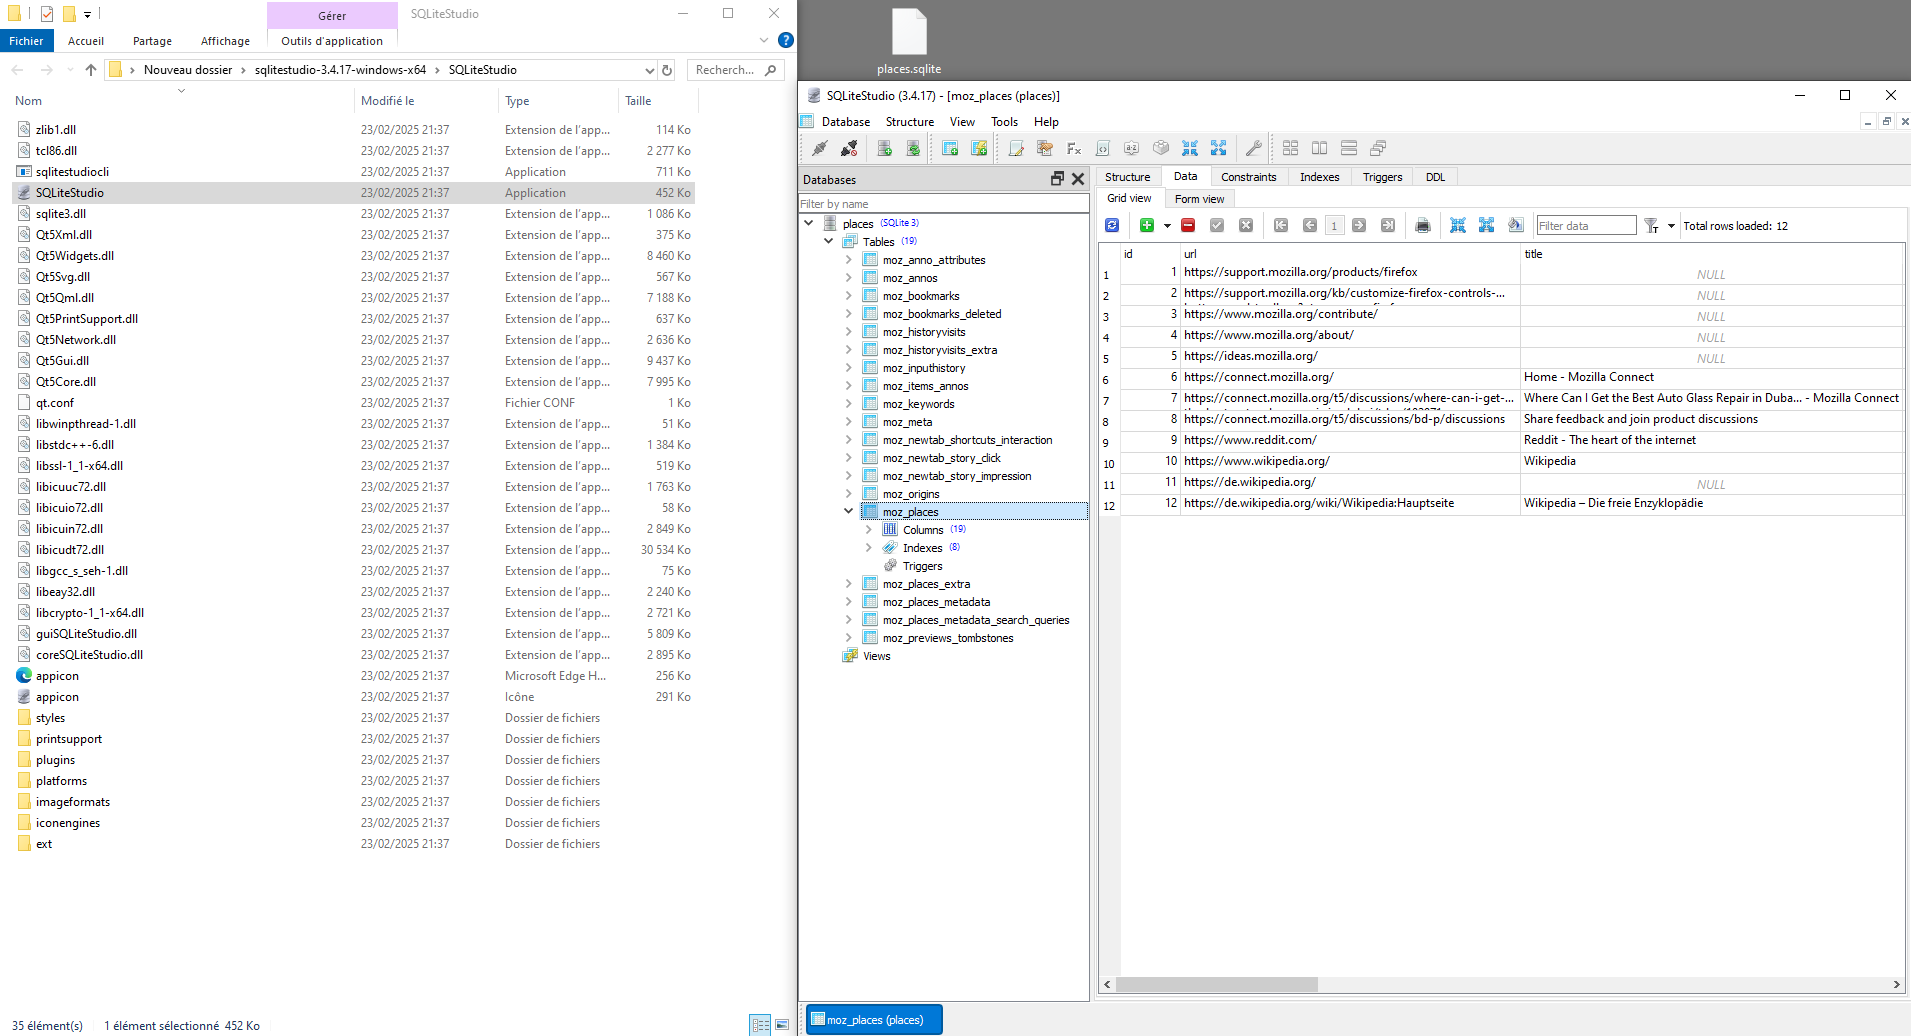Click the Create a table icon
This screenshot has height=1036, width=1911.
(x=950, y=148)
